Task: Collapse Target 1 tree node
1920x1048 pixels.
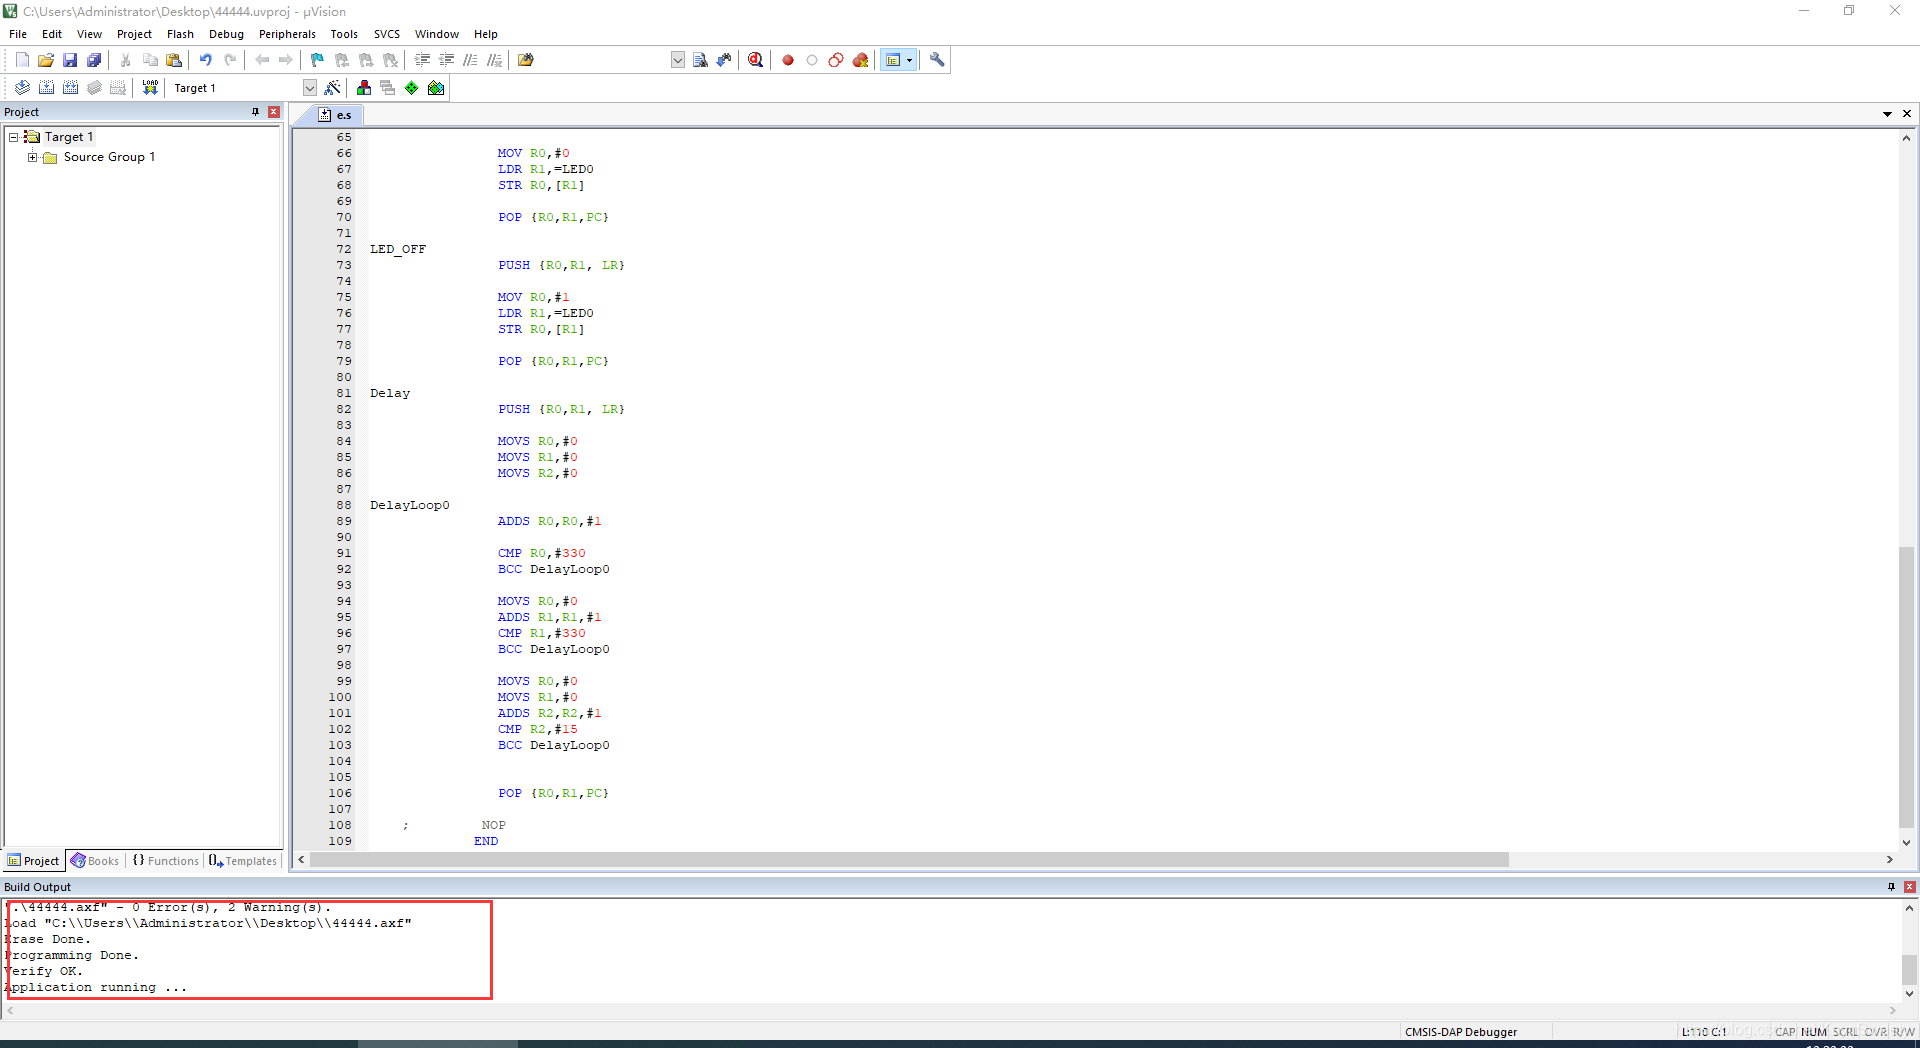Action: [x=14, y=137]
